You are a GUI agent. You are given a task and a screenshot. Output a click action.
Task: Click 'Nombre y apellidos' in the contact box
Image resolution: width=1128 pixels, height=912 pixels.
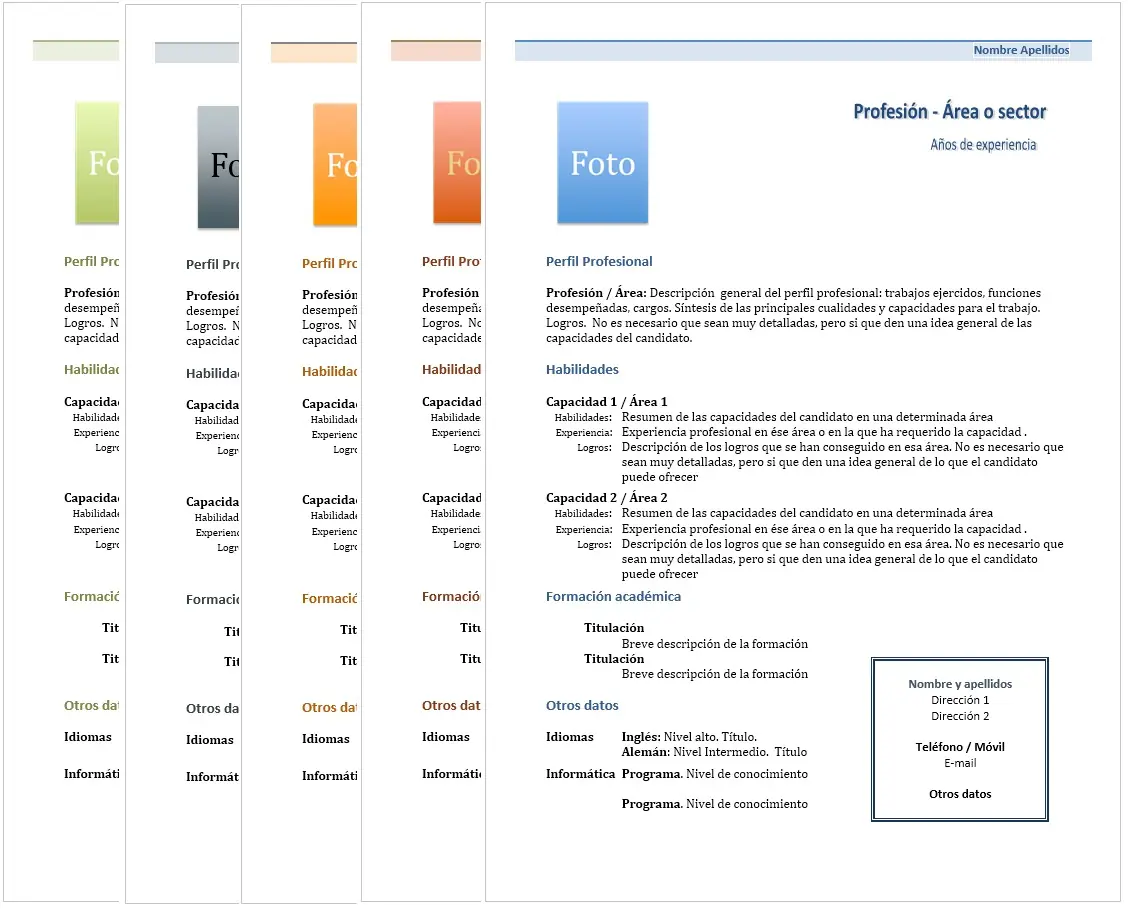pos(960,684)
